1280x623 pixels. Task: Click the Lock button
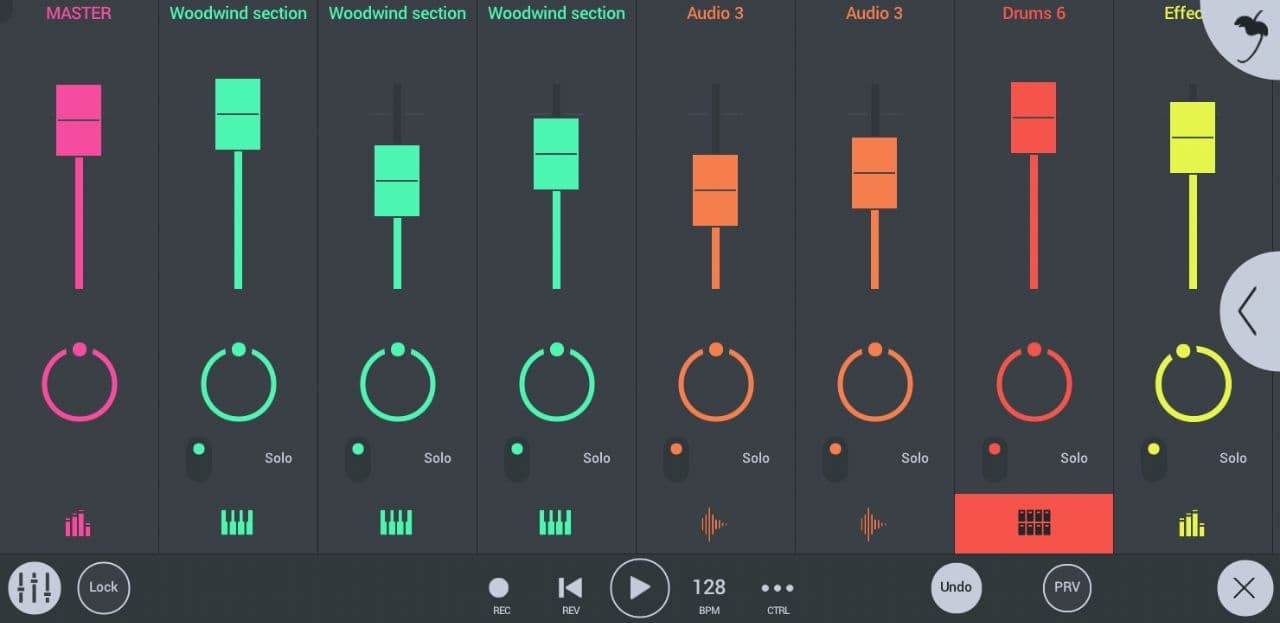(x=104, y=587)
